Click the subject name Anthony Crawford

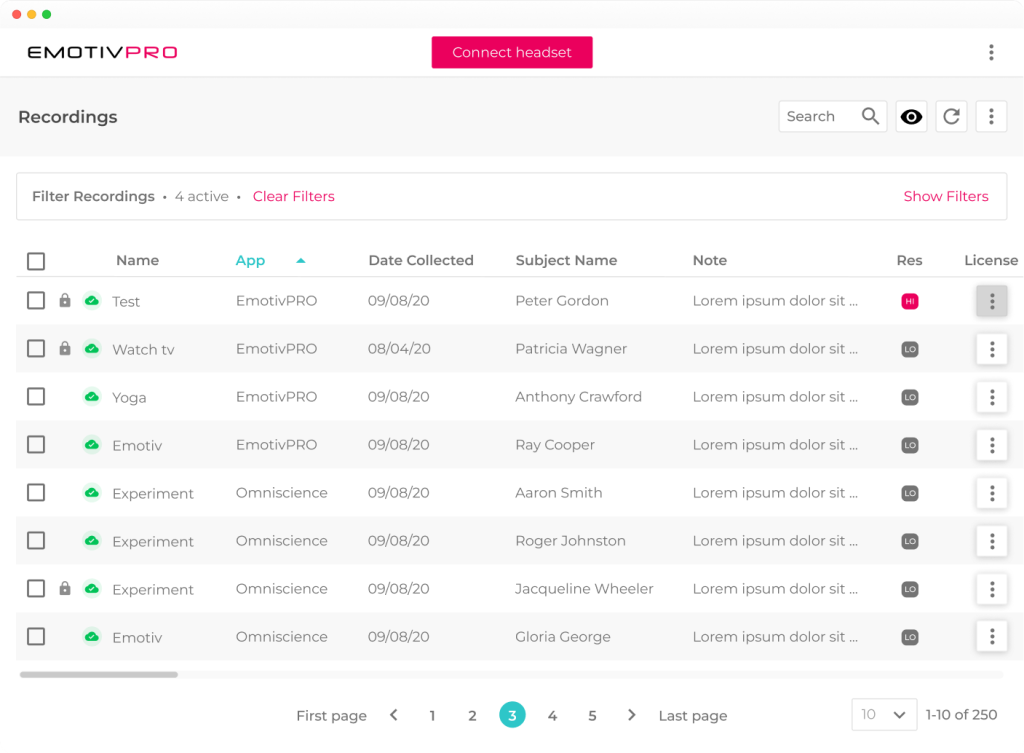578,397
